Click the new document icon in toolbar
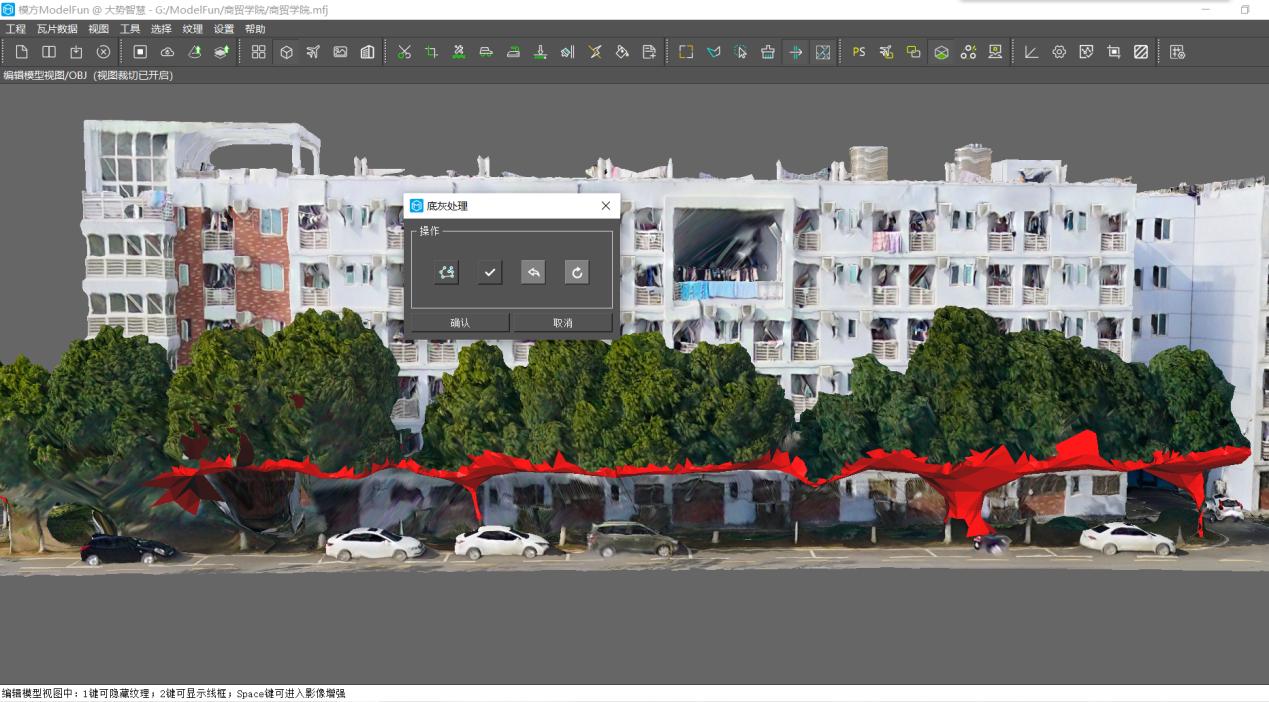Viewport: 1269px width, 702px height. click(21, 52)
